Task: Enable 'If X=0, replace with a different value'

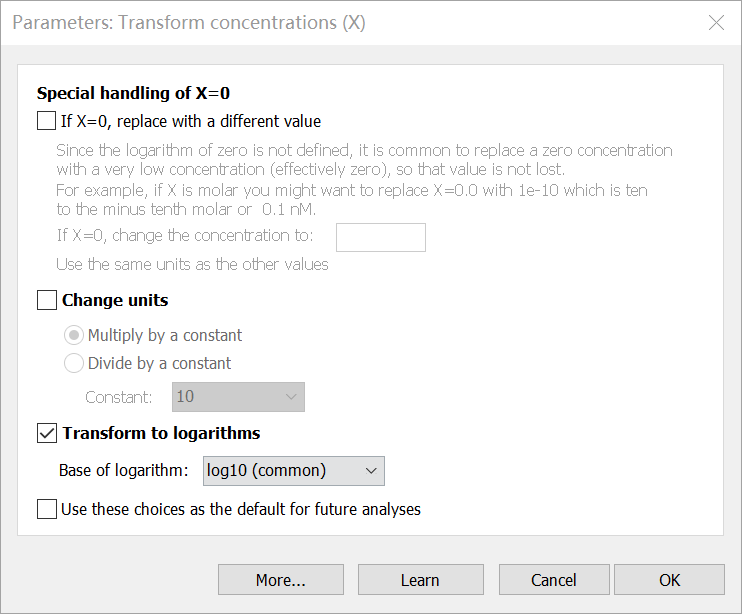Action: 47,121
